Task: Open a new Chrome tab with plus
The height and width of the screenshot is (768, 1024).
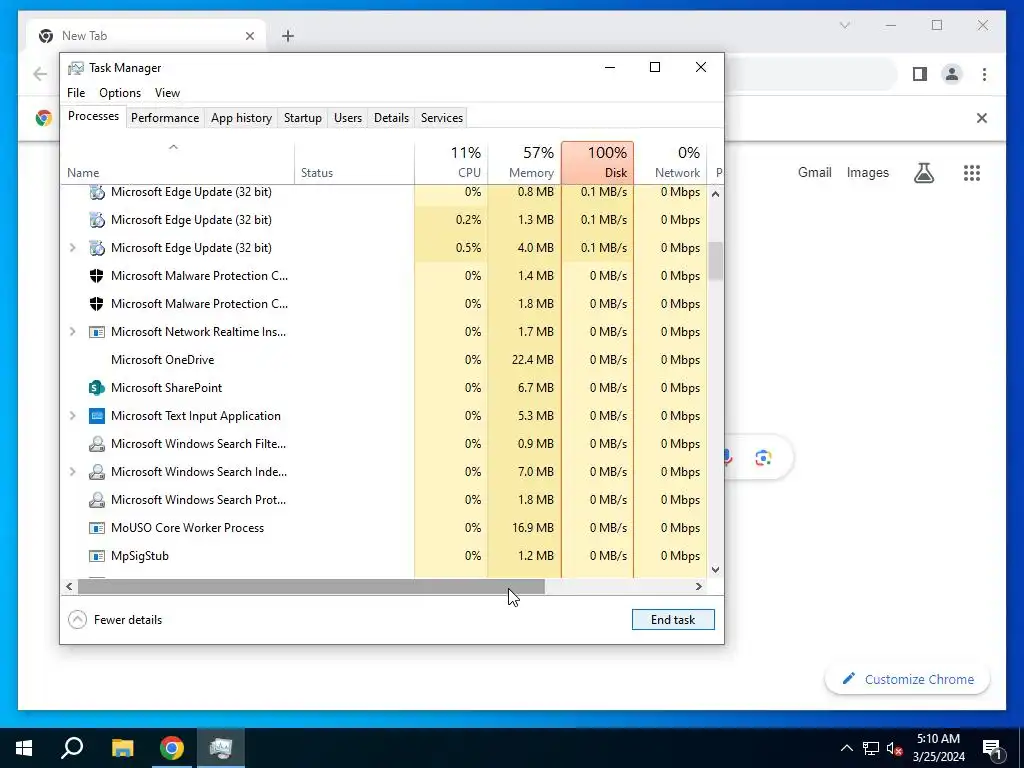Action: [x=288, y=36]
